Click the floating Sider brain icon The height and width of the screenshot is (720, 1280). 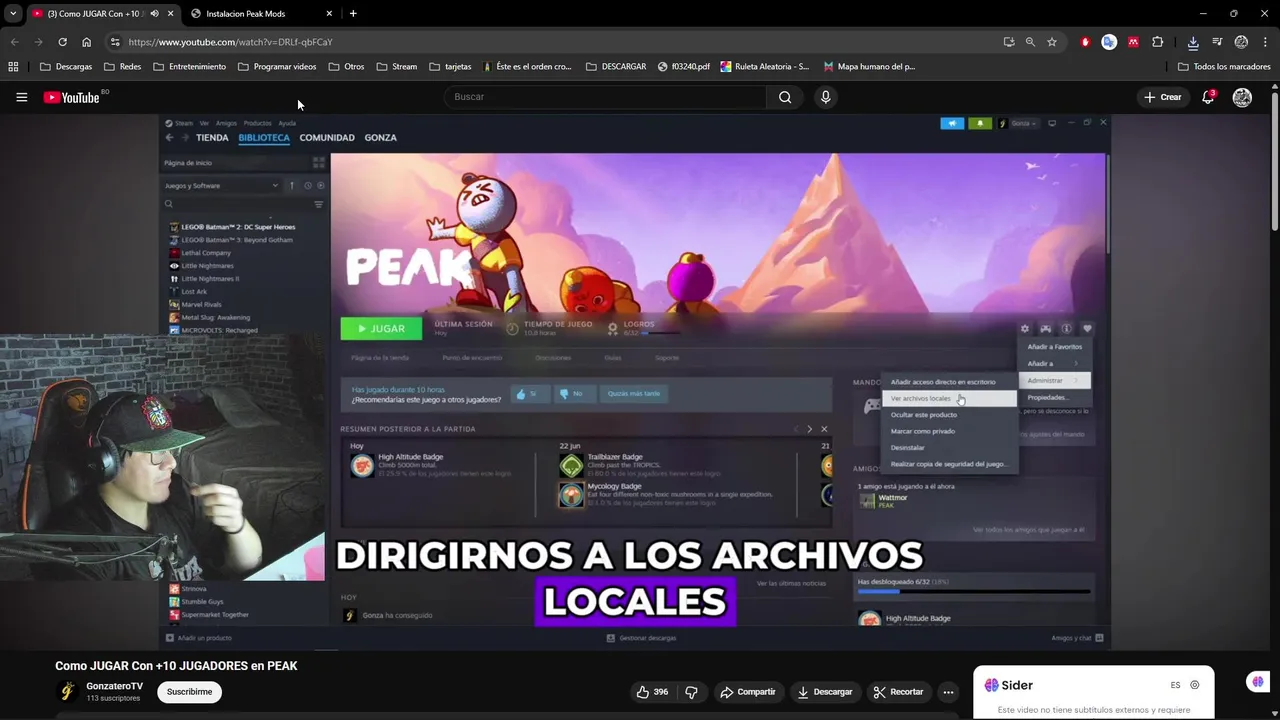[1257, 682]
